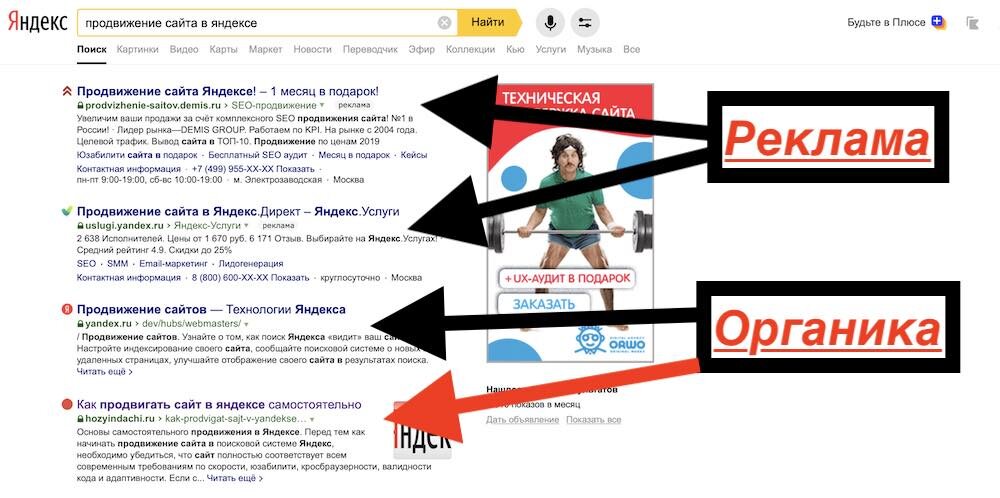This screenshot has height=498, width=1000.
Task: Open the Услуги tab
Action: (550, 49)
